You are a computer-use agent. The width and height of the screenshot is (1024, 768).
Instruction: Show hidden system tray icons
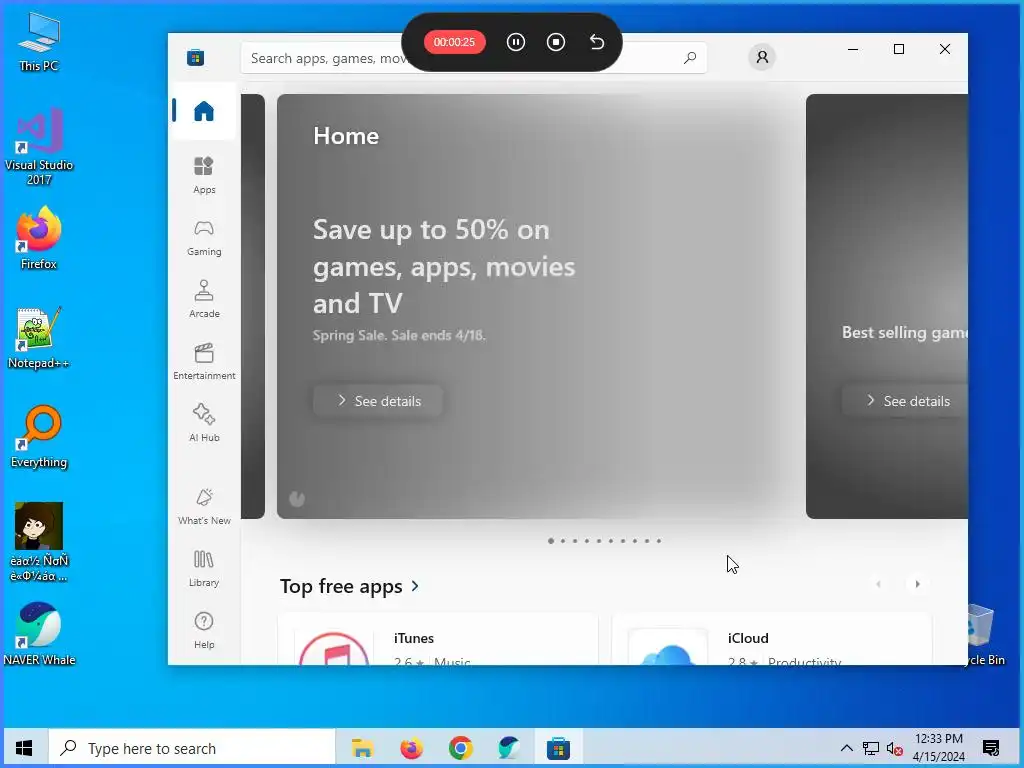coord(846,748)
